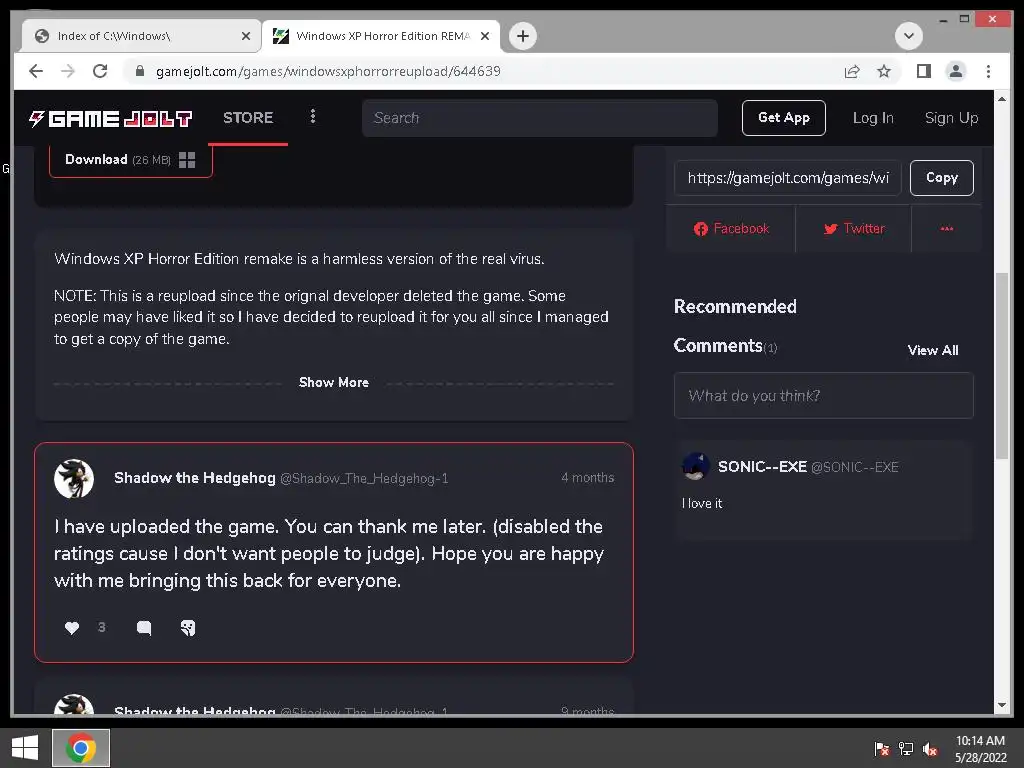Copy the game share URL
Image resolution: width=1024 pixels, height=768 pixels.
coord(942,178)
